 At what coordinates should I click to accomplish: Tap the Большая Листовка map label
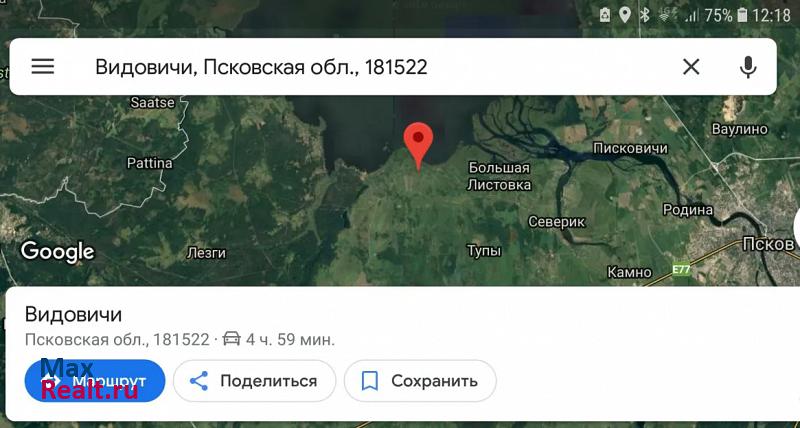tap(499, 176)
